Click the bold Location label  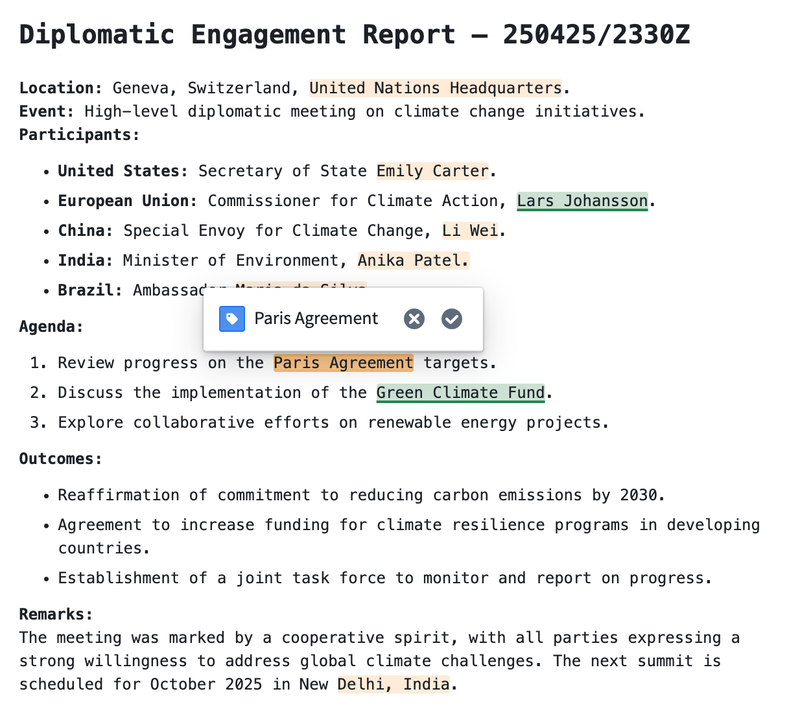[x=60, y=88]
